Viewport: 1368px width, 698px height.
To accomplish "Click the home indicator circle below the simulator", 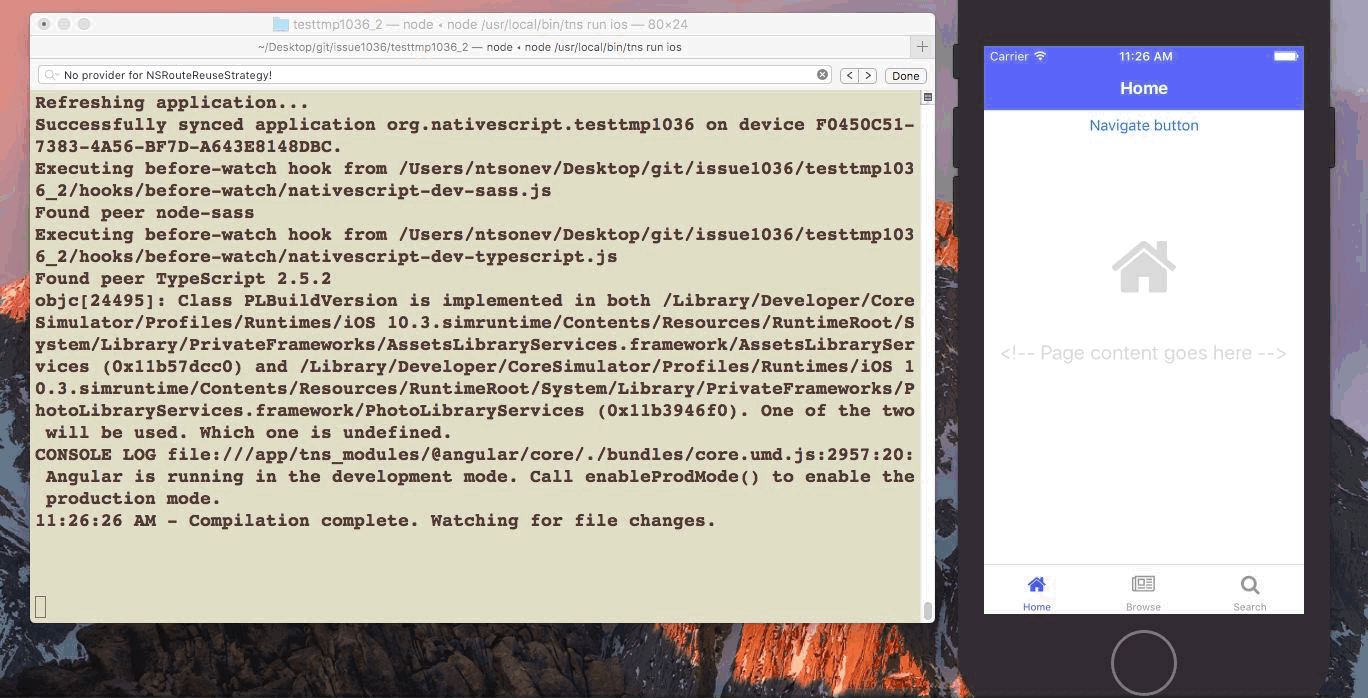I will point(1143,662).
